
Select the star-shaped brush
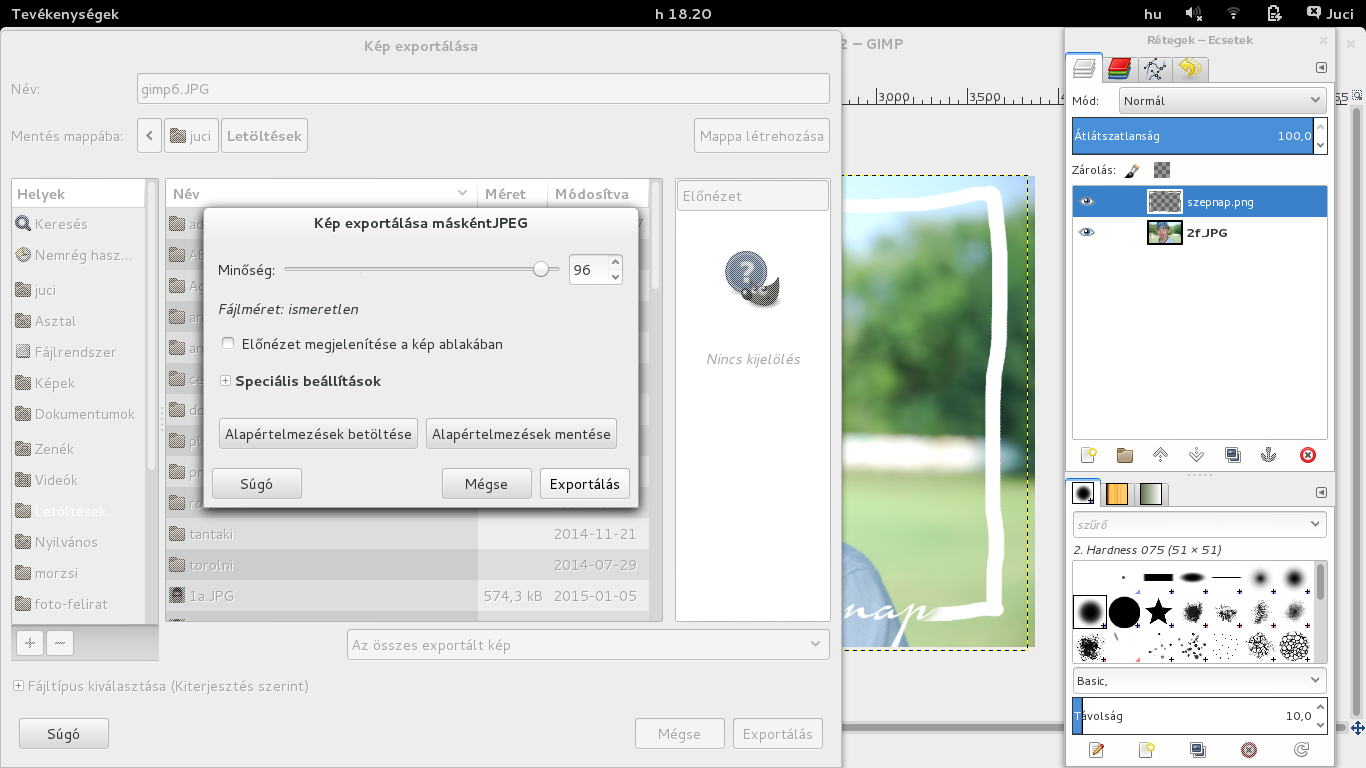[1158, 611]
